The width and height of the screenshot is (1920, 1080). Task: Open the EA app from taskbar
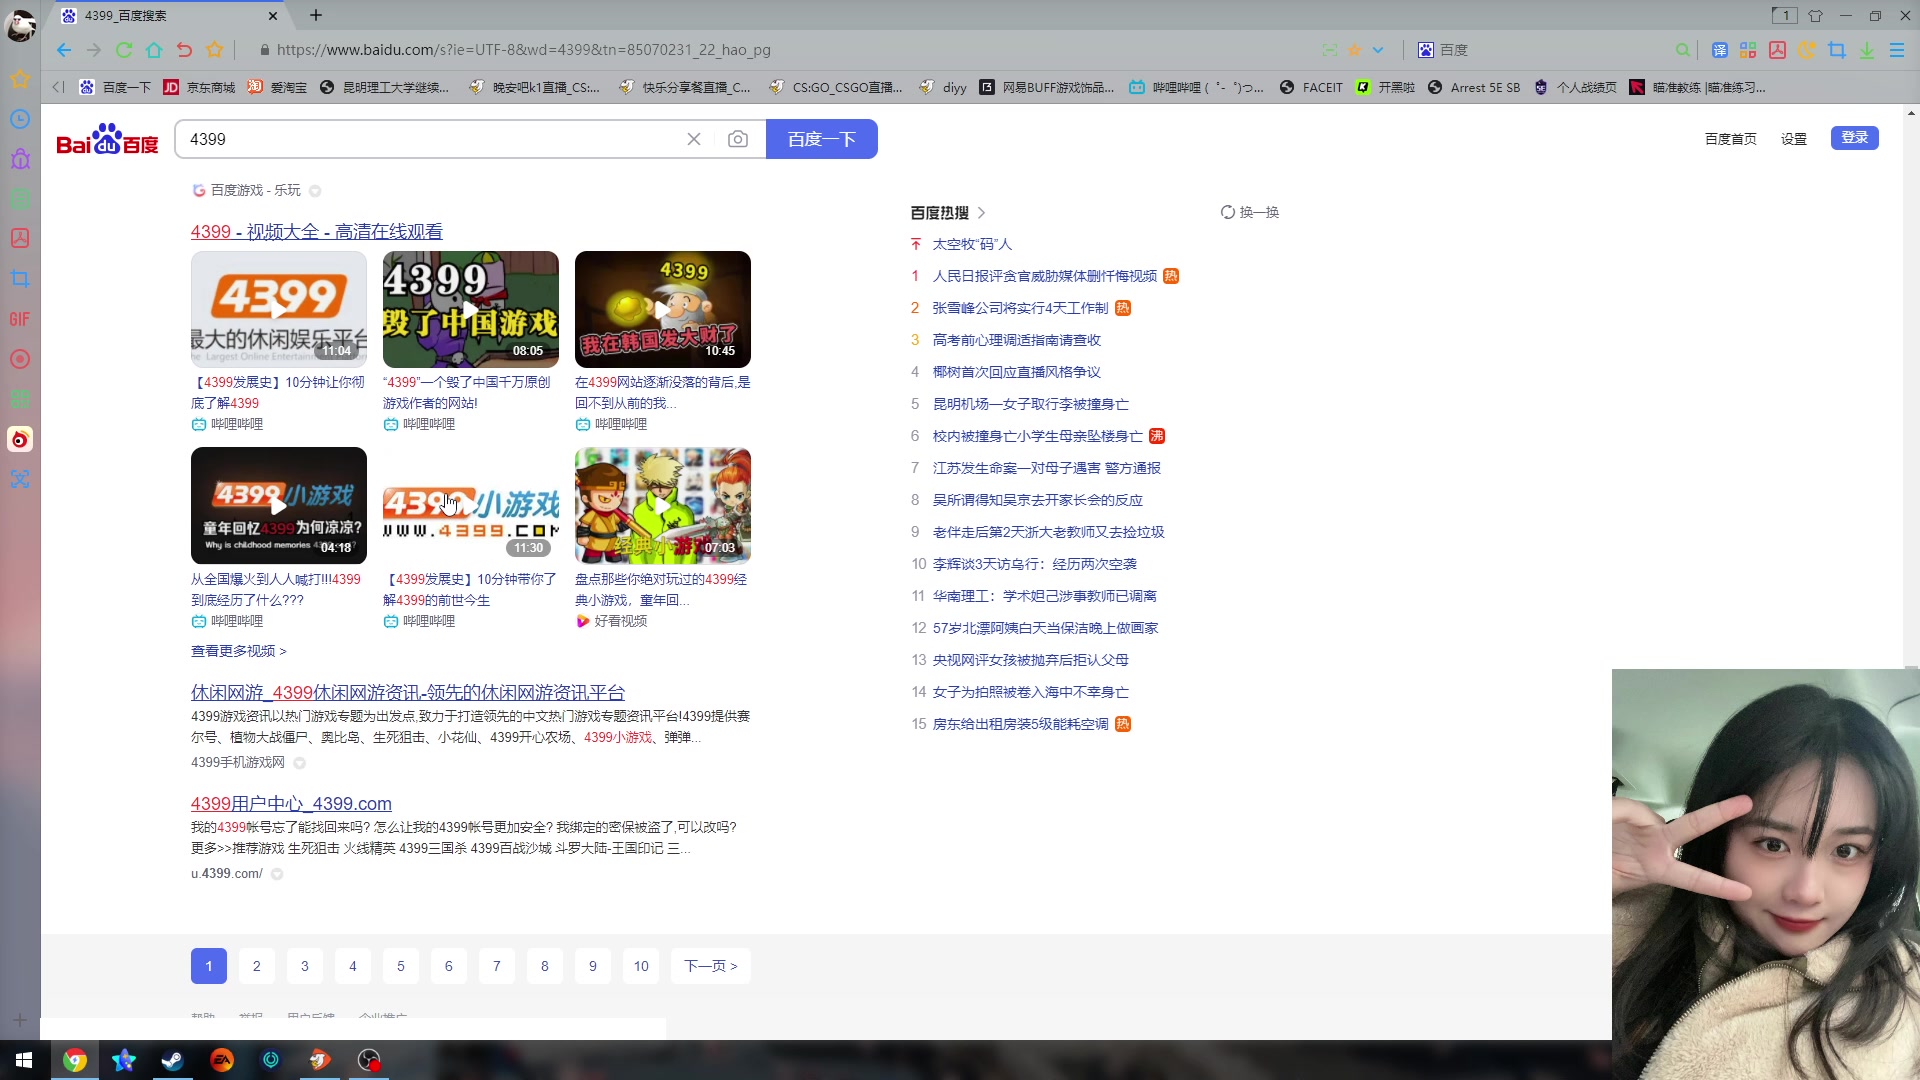coord(222,1060)
